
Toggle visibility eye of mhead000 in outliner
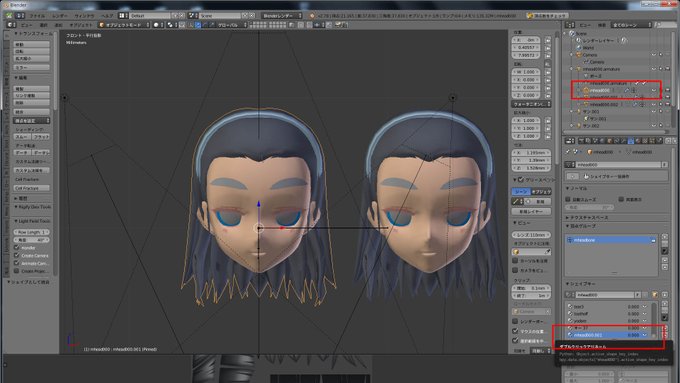click(654, 90)
